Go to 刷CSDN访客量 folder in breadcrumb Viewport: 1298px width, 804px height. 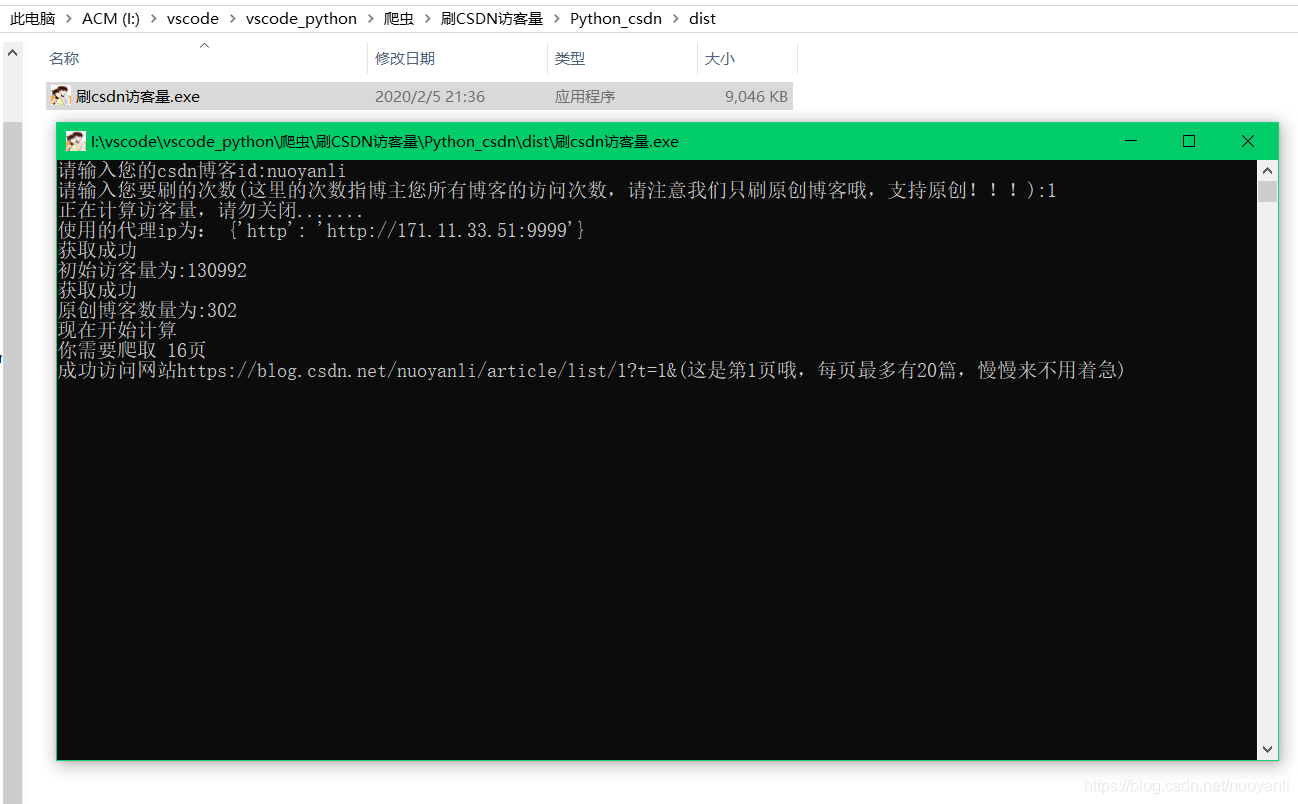pos(492,19)
